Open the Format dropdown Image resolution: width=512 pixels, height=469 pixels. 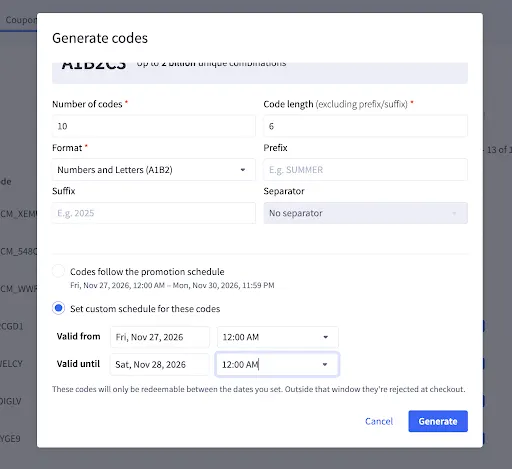154,170
